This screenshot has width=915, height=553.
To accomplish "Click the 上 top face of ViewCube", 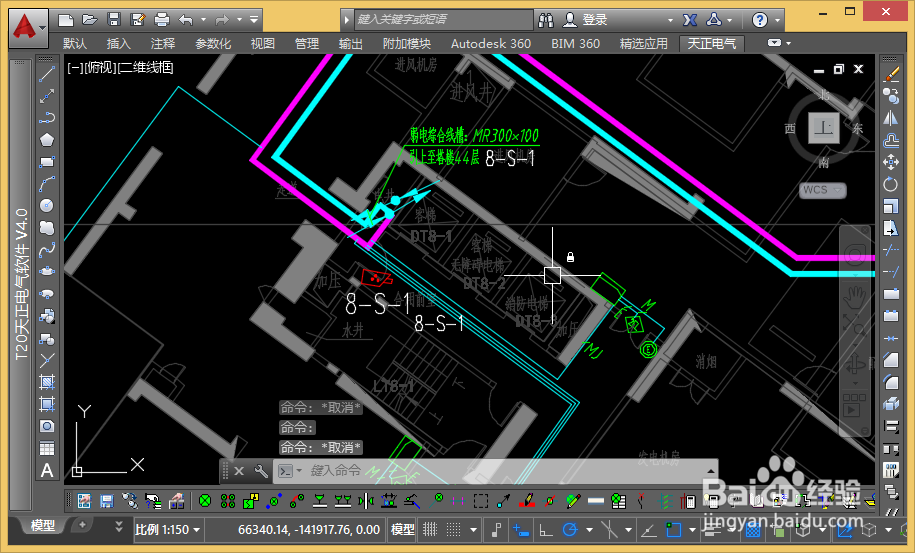I will click(823, 128).
